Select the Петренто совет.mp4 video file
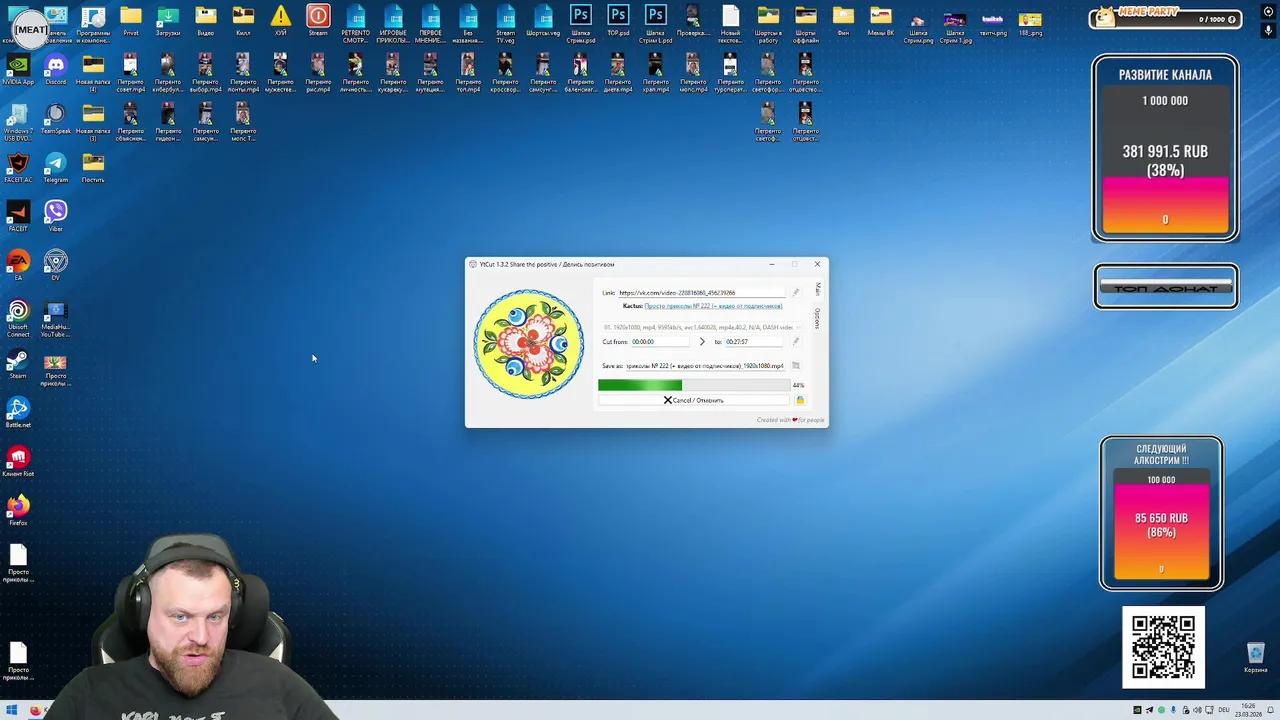Screen dimensions: 1280x720 (x=131, y=73)
